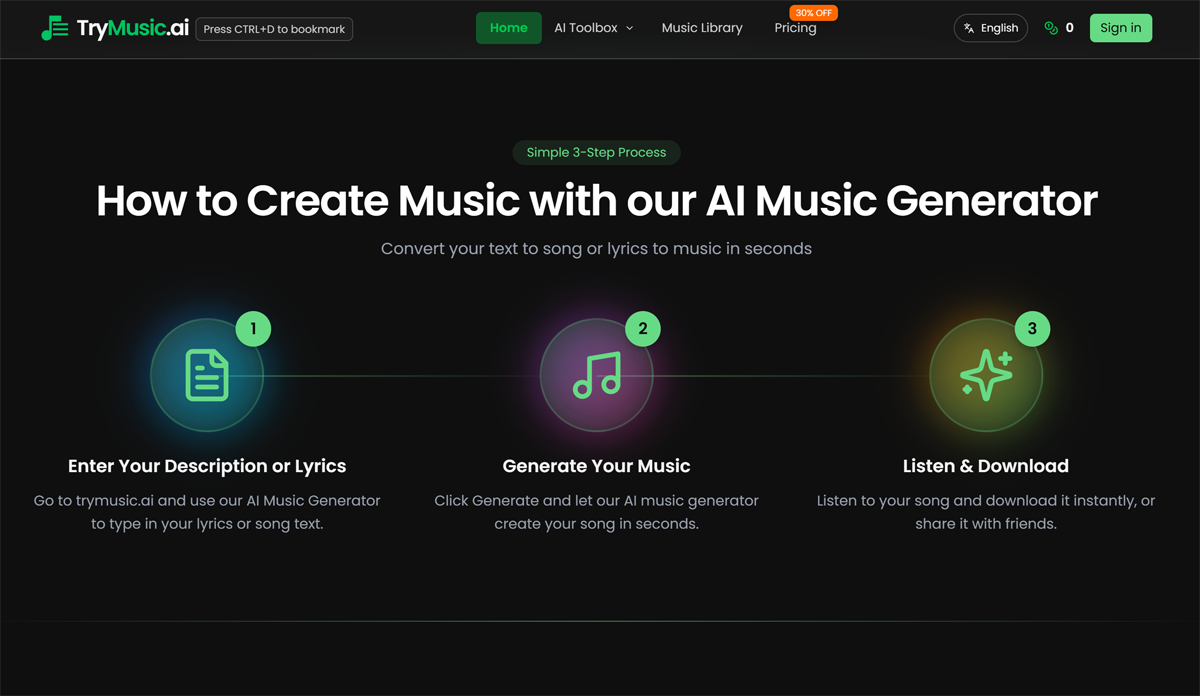This screenshot has height=696, width=1200.
Task: Click the TryMusic.ai music note logo
Action: 56,27
